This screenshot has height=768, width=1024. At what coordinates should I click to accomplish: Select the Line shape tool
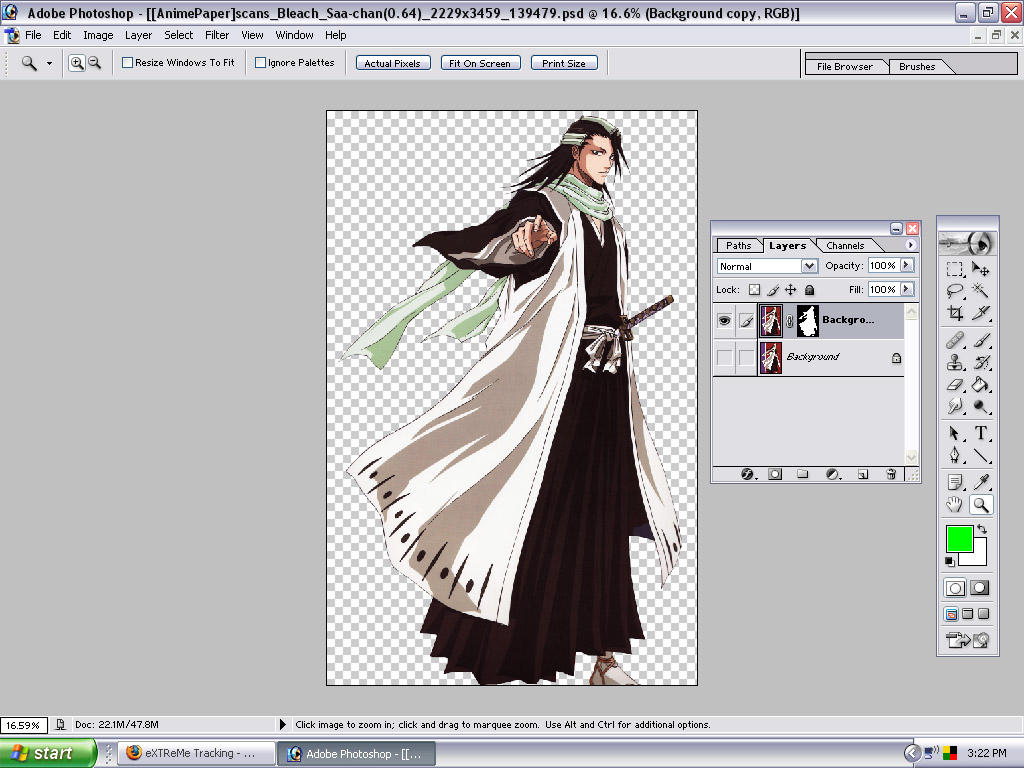980,455
